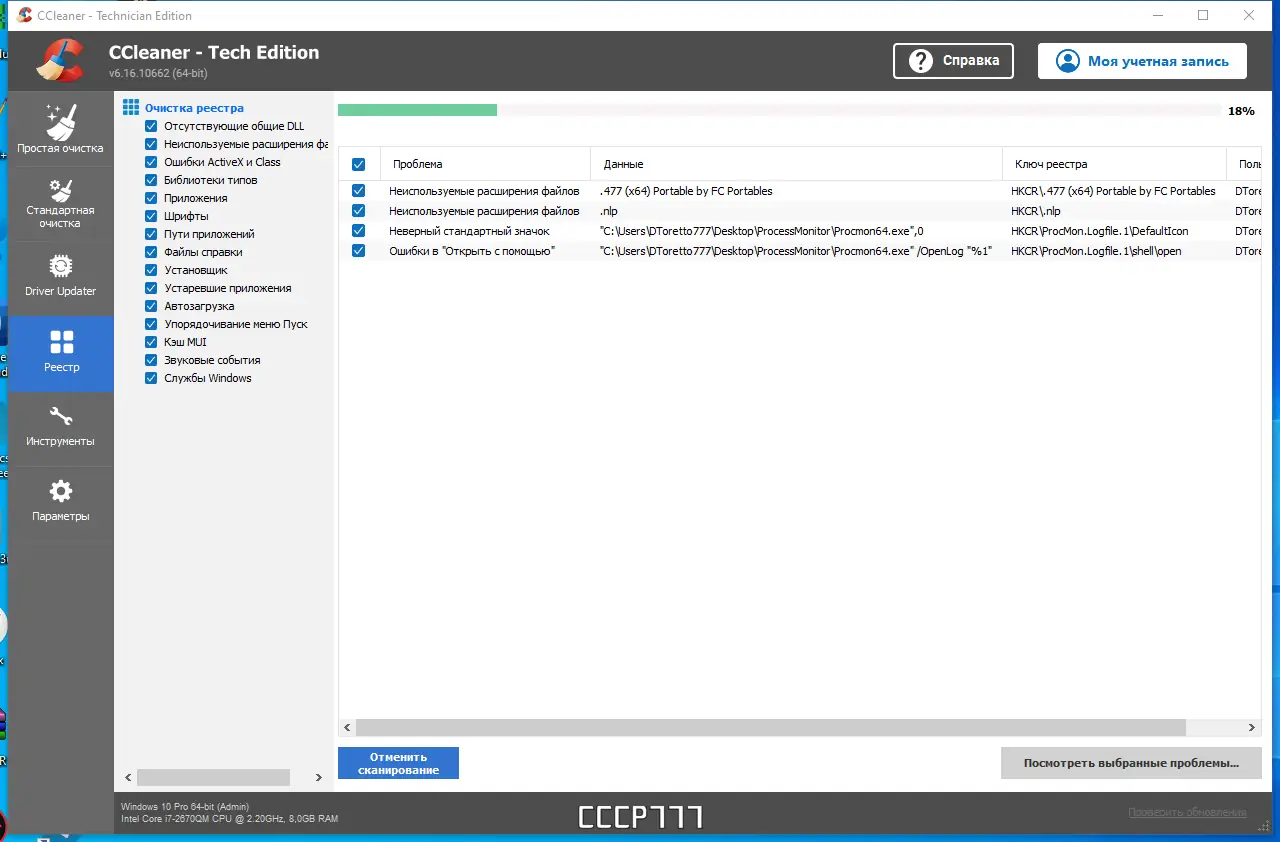Toggle Установщик checkbox
Screen dimensions: 1280x842
(x=151, y=270)
